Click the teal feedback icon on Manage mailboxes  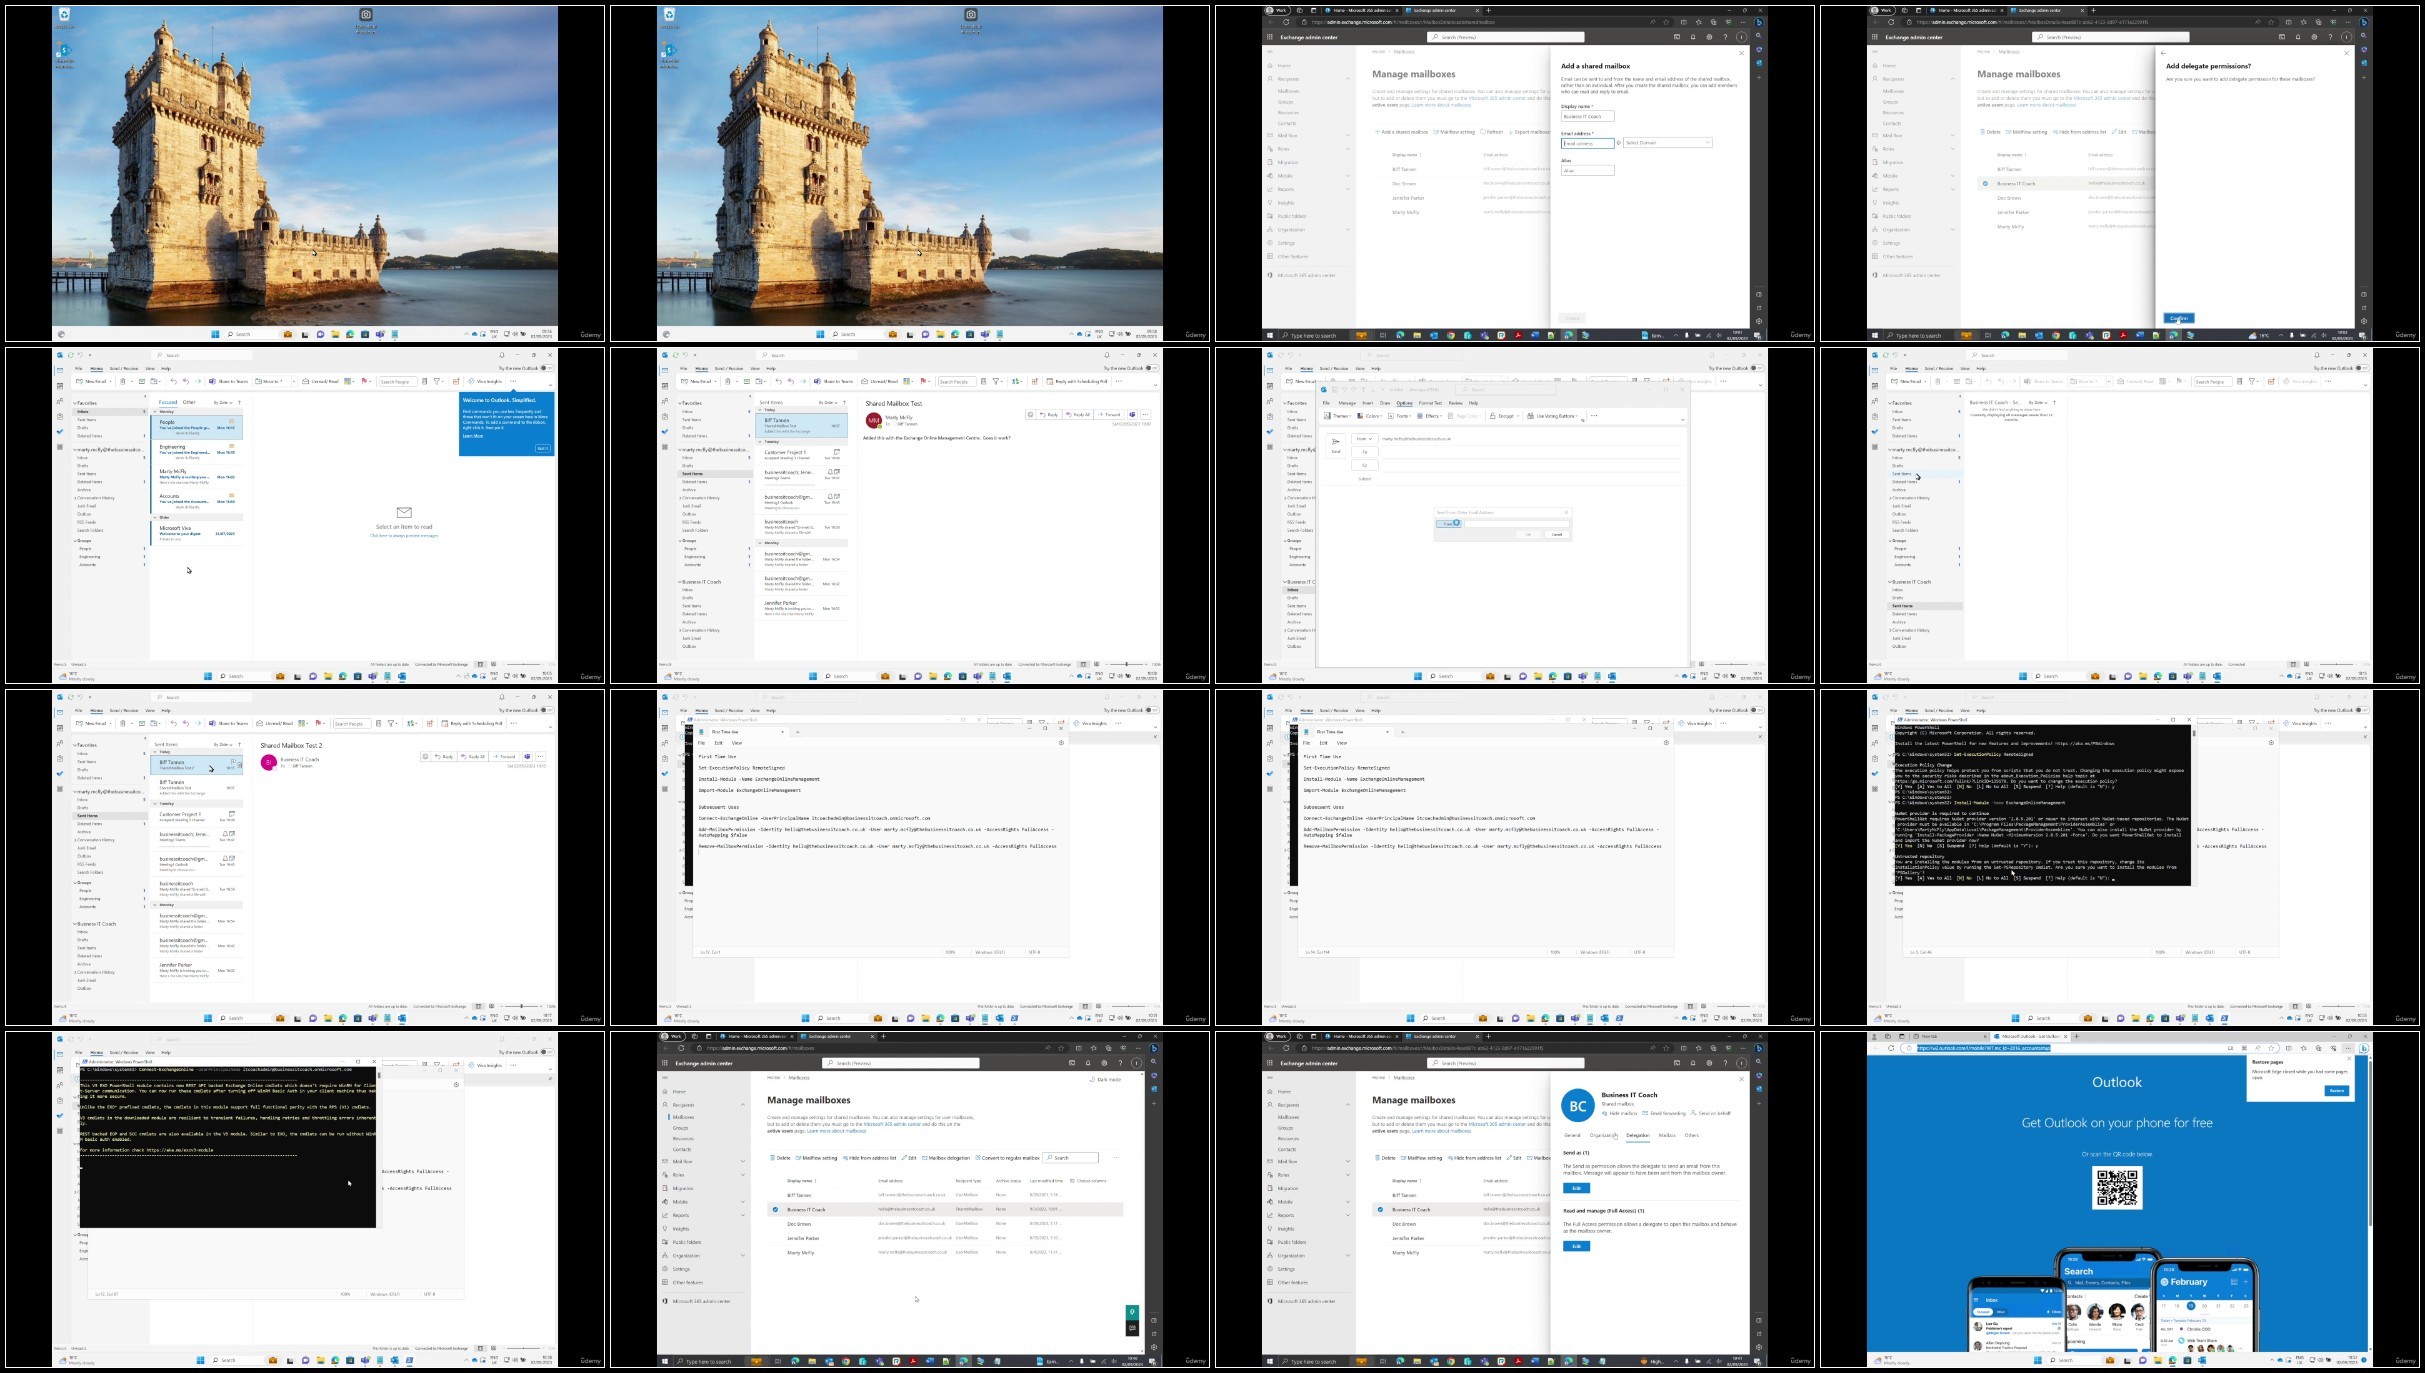click(1132, 1312)
